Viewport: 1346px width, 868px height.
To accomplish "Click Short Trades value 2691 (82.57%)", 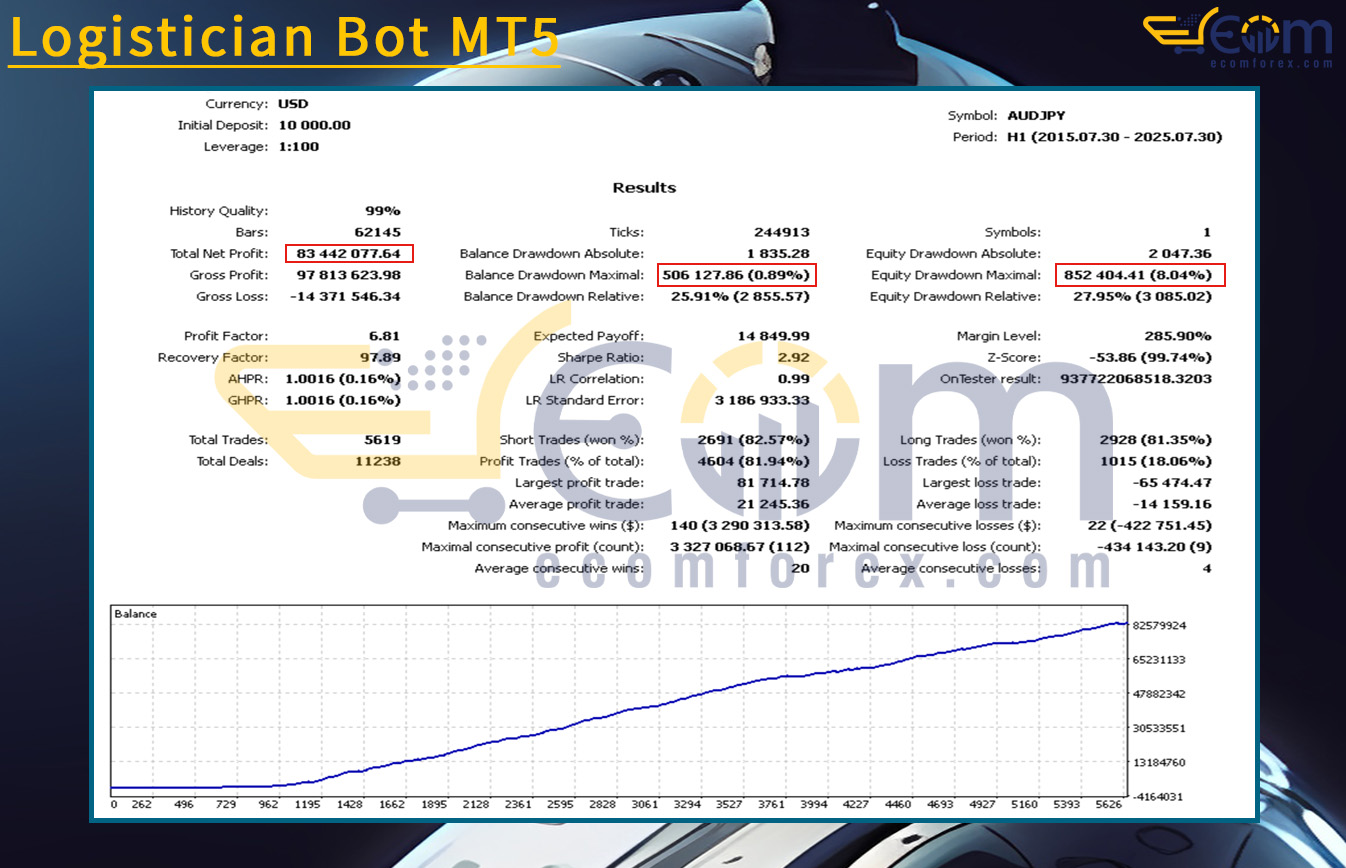I will (x=752, y=440).
